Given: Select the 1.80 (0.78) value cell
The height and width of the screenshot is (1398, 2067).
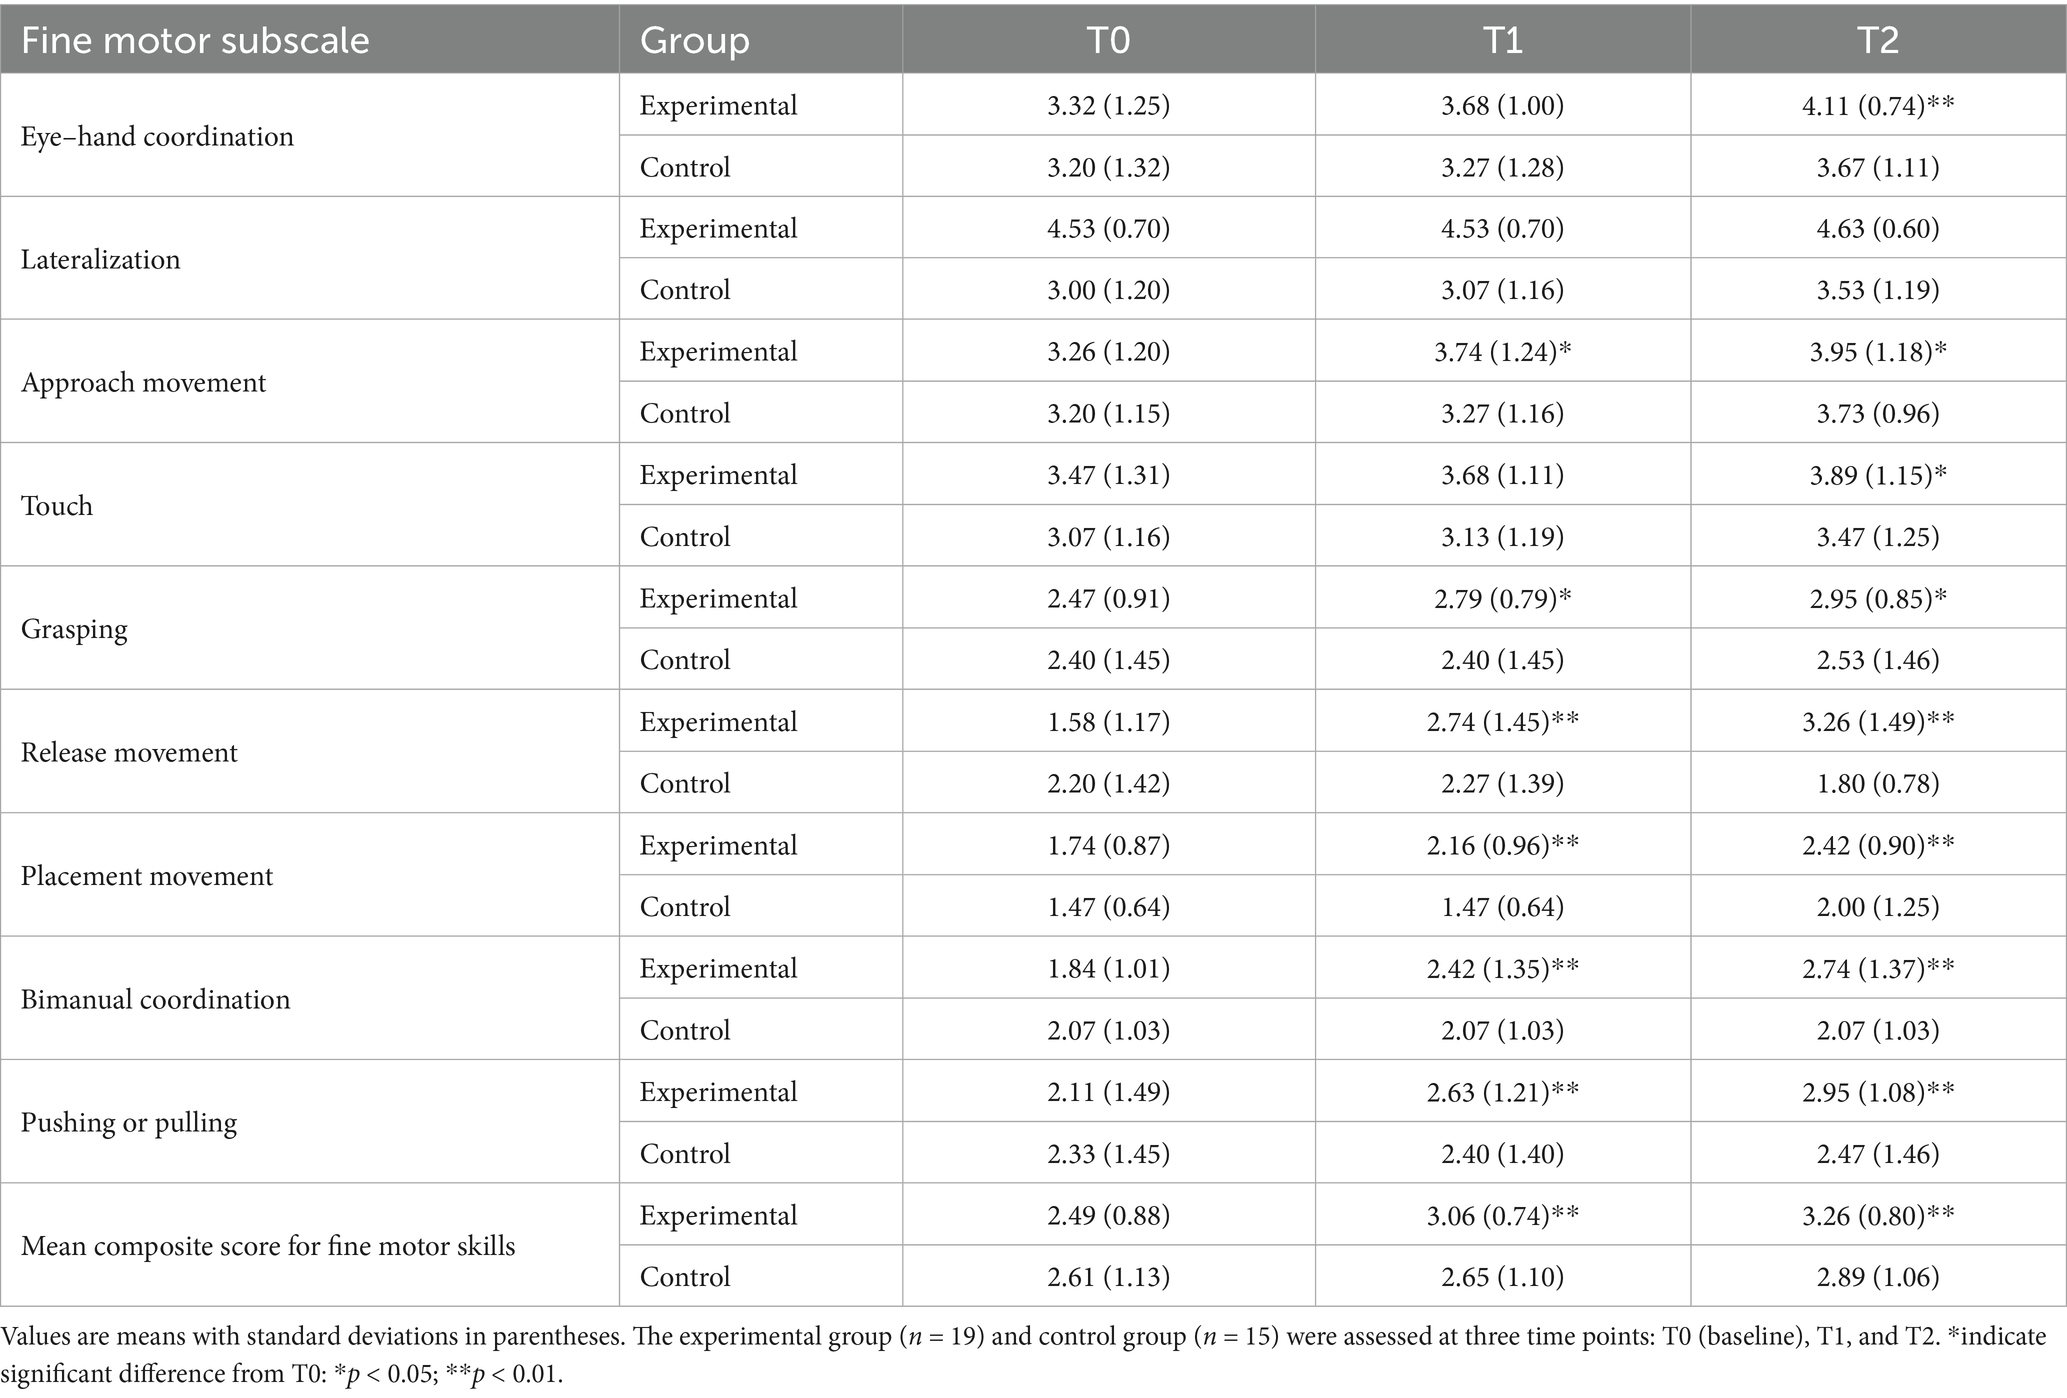Looking at the screenshot, I should (1877, 783).
